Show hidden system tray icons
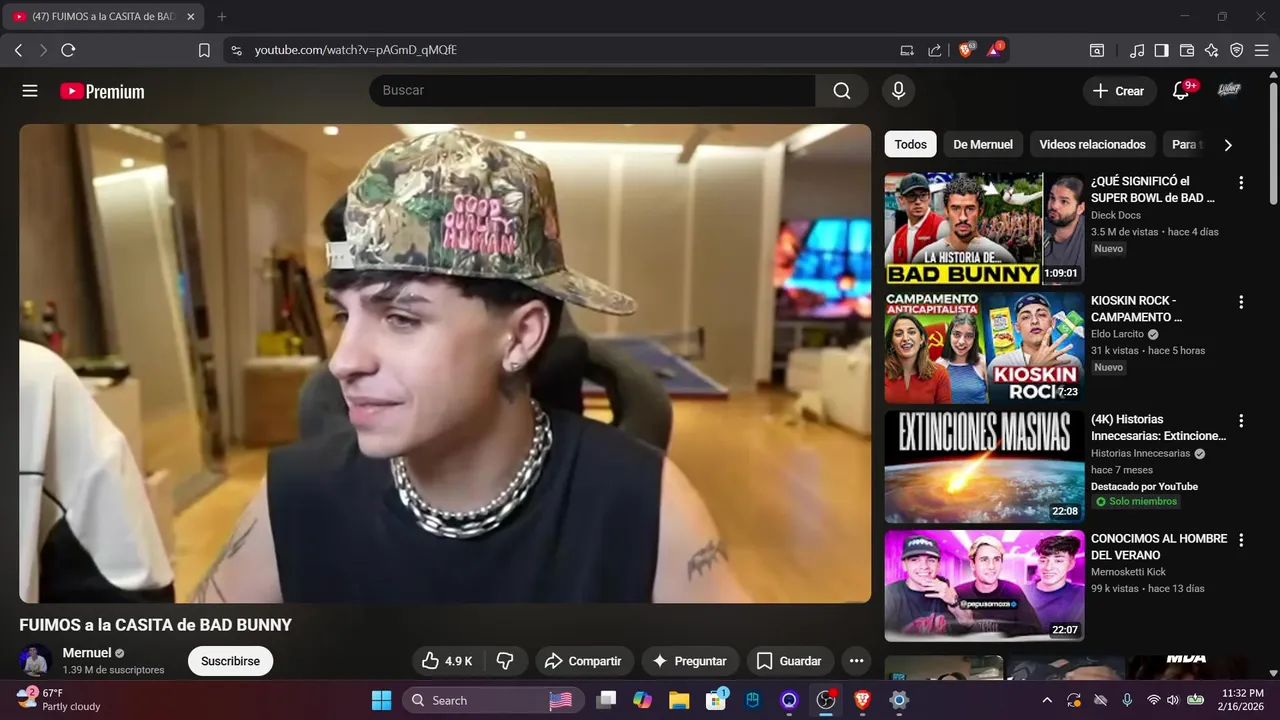 coord(1047,700)
